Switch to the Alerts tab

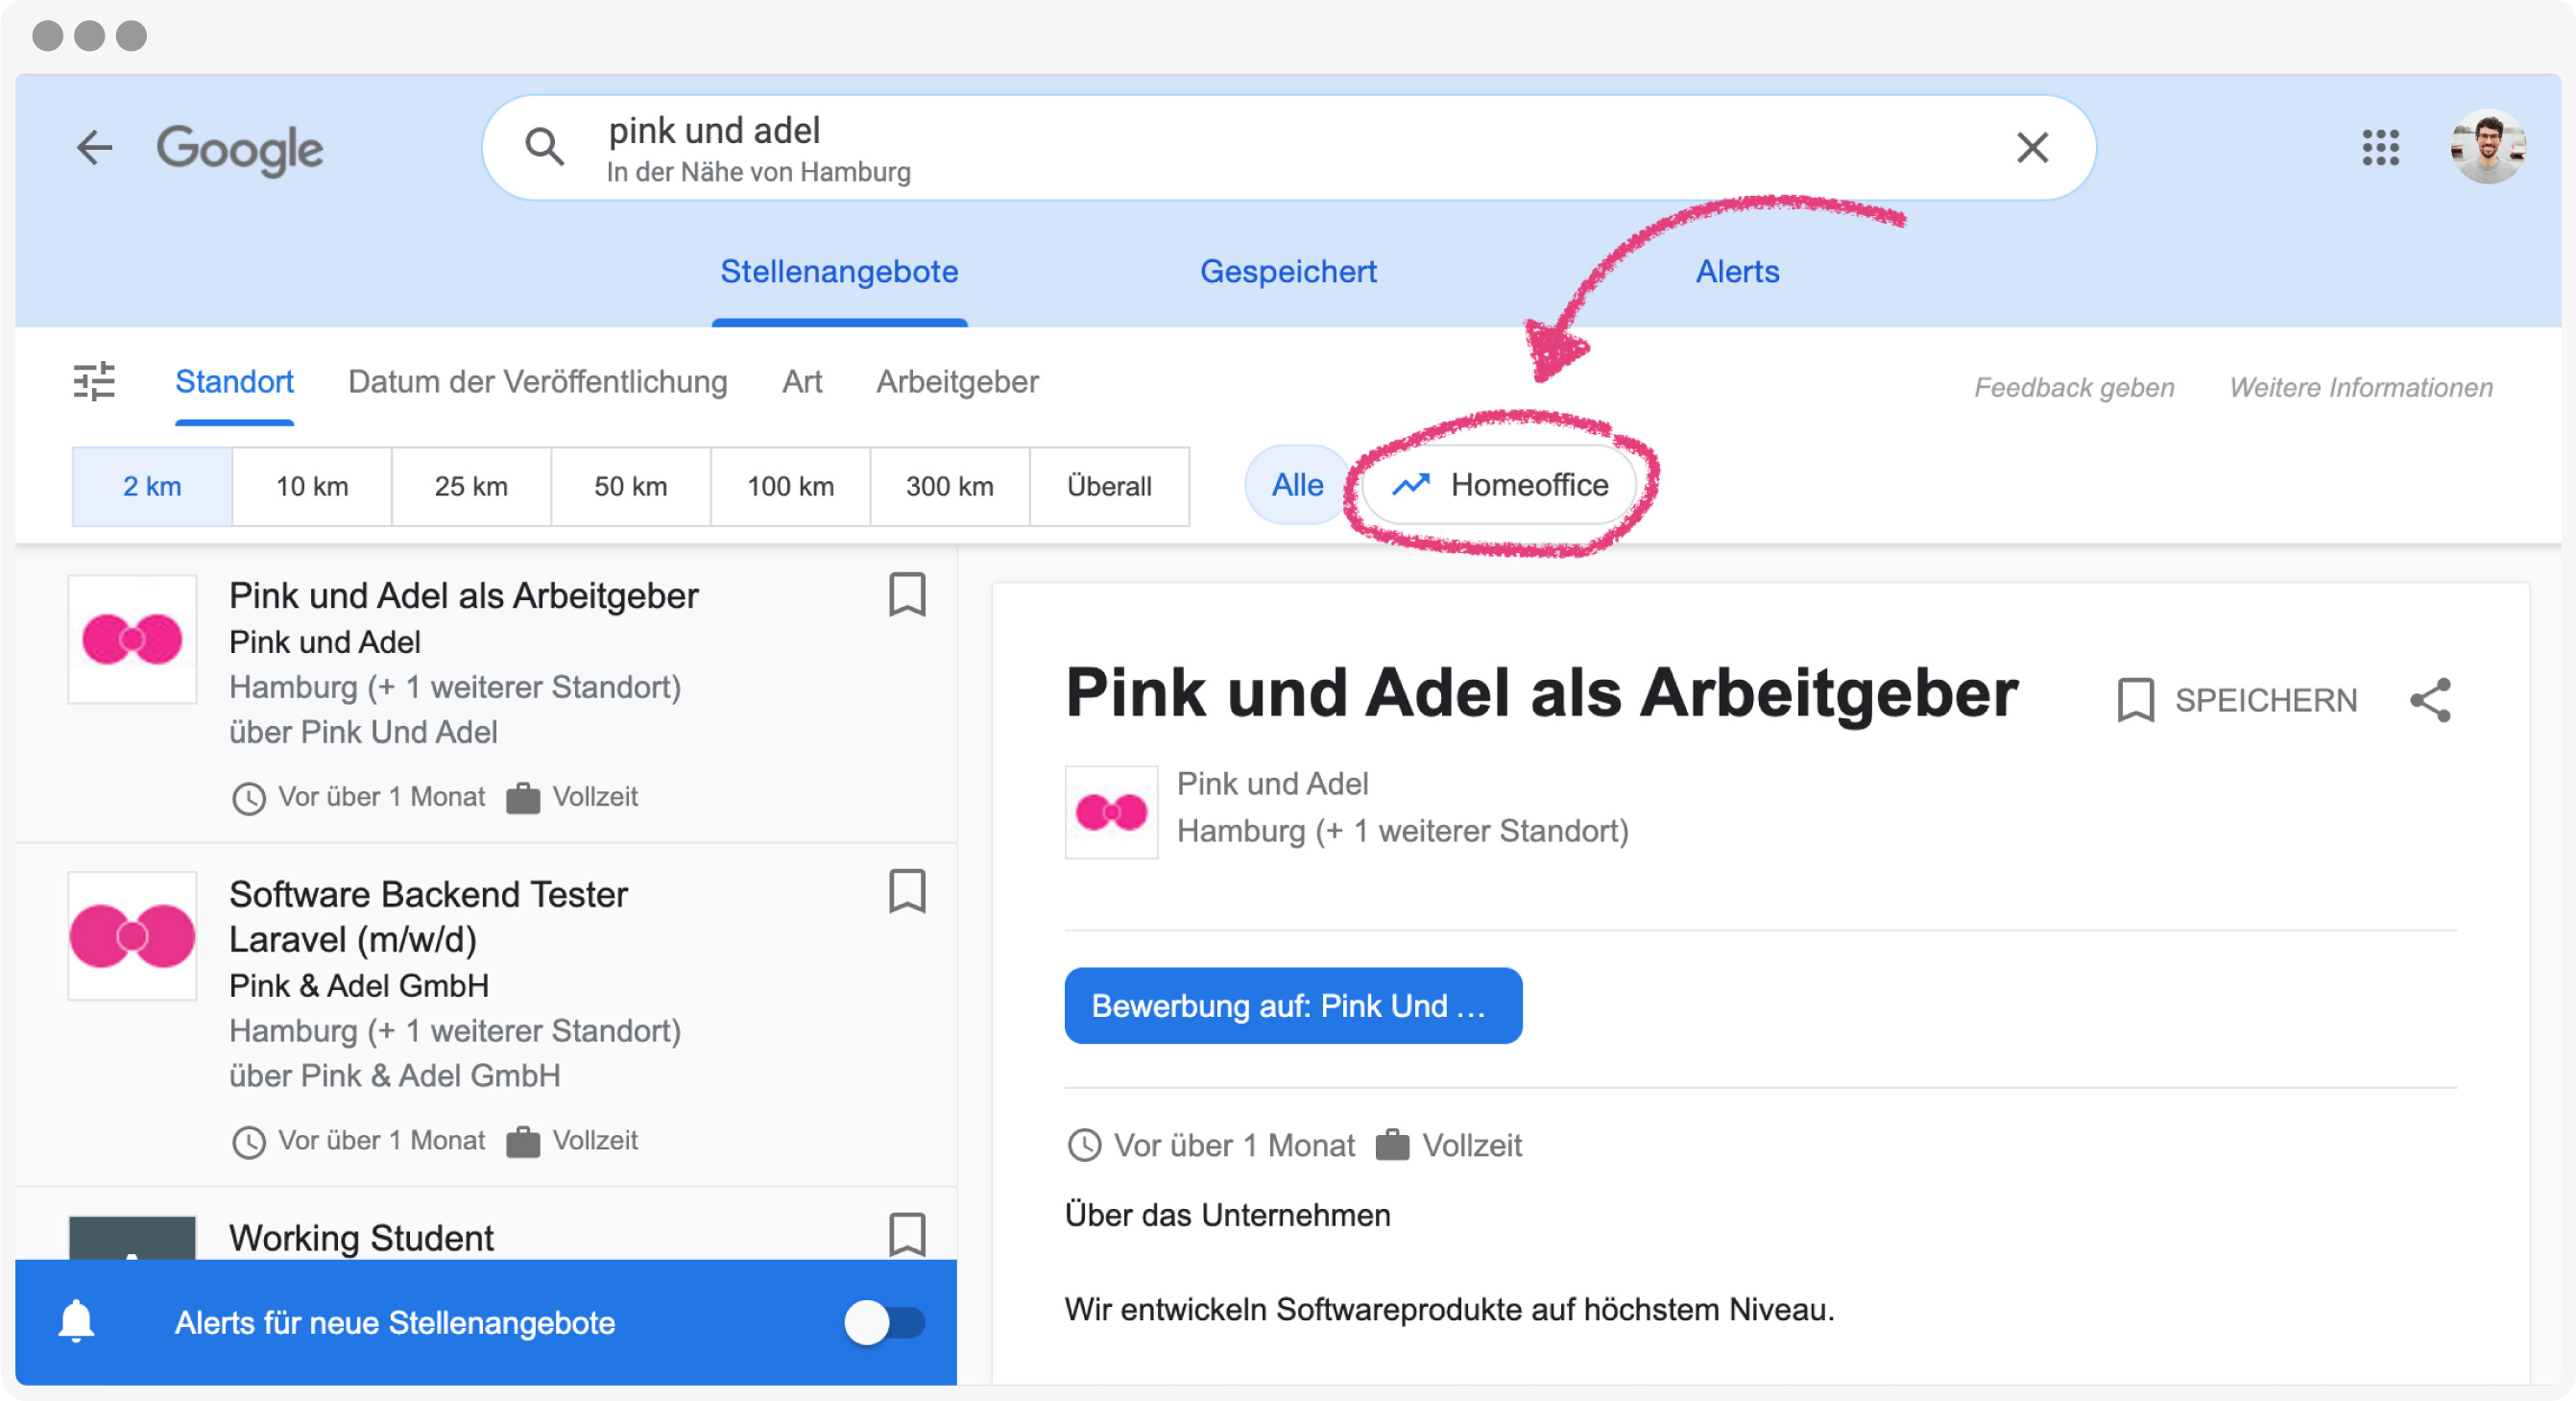click(x=1737, y=272)
